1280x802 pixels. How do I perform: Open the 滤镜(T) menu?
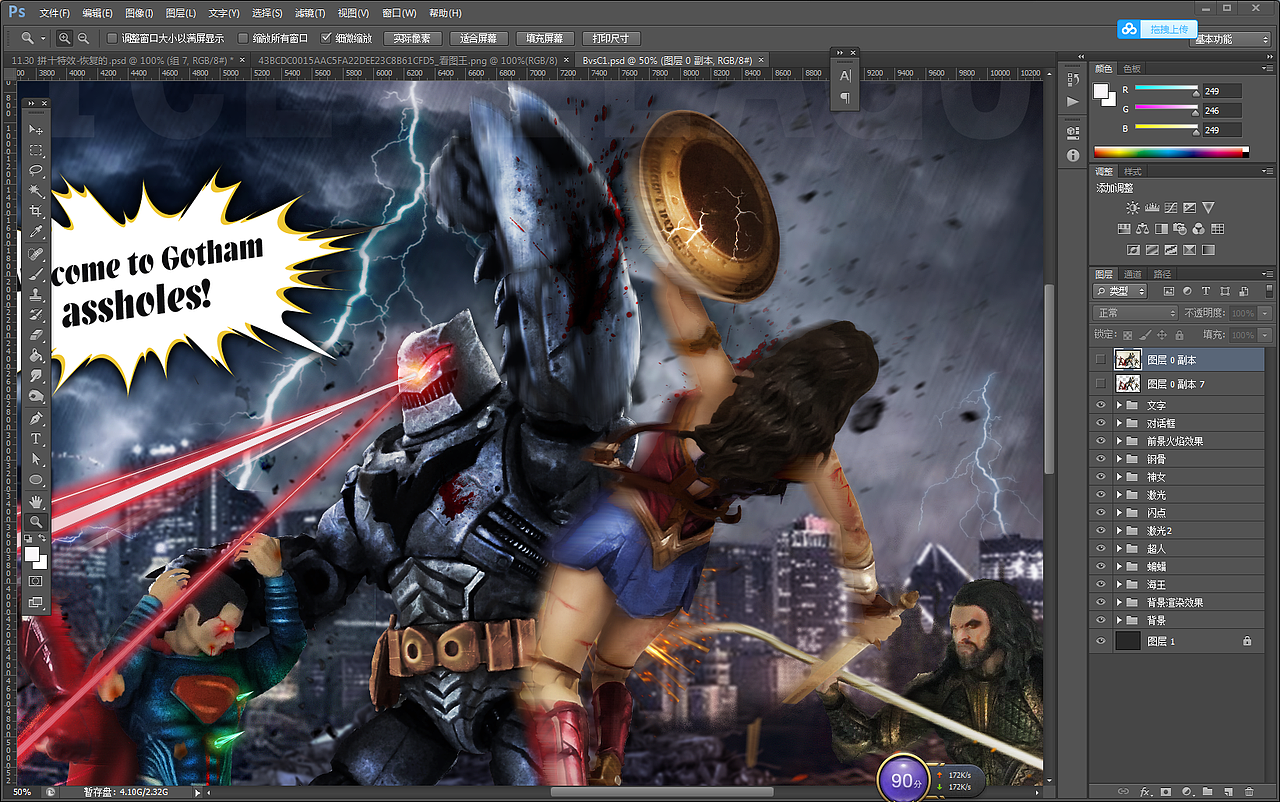pos(310,13)
